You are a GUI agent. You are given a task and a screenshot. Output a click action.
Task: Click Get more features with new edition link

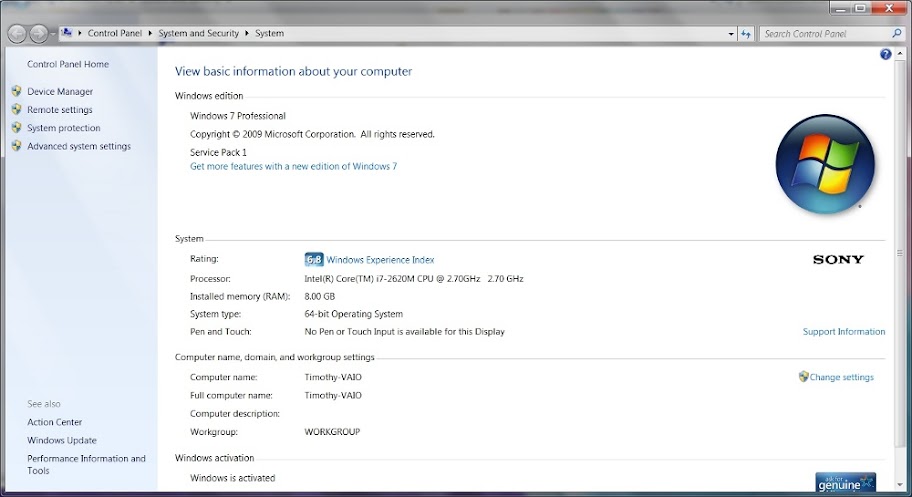293,166
